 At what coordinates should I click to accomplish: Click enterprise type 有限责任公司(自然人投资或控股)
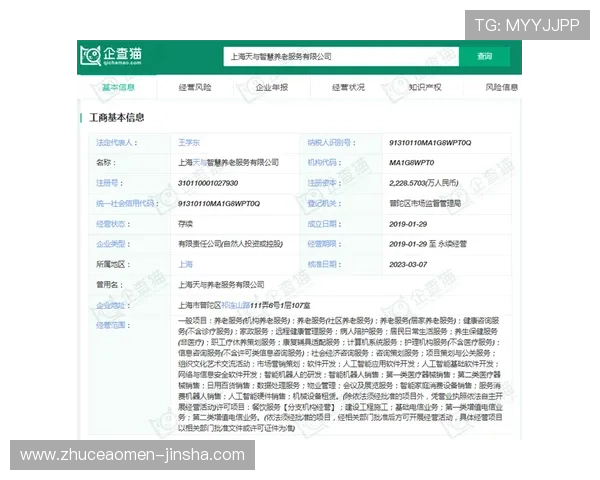click(x=230, y=244)
